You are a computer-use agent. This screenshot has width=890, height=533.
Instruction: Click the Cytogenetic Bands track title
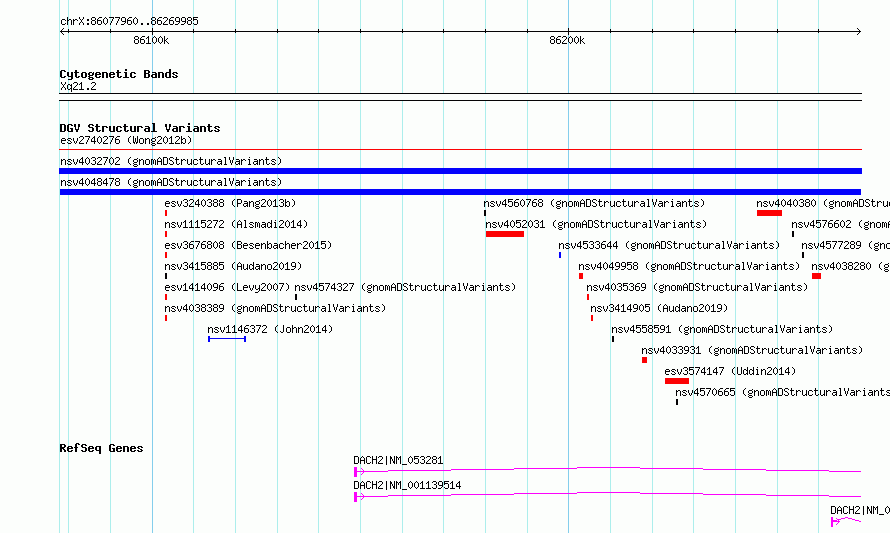tap(119, 74)
